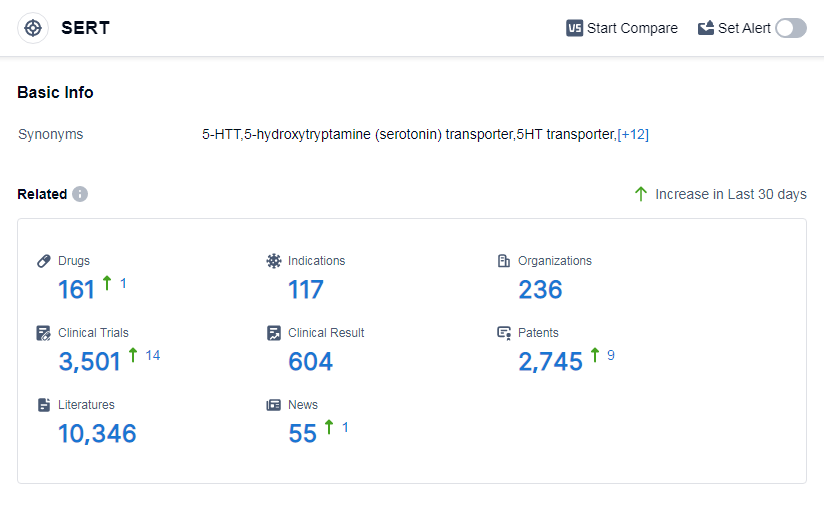Viewport: 824px width, 512px height.
Task: Click the Clinical Trials icon
Action: (x=44, y=333)
